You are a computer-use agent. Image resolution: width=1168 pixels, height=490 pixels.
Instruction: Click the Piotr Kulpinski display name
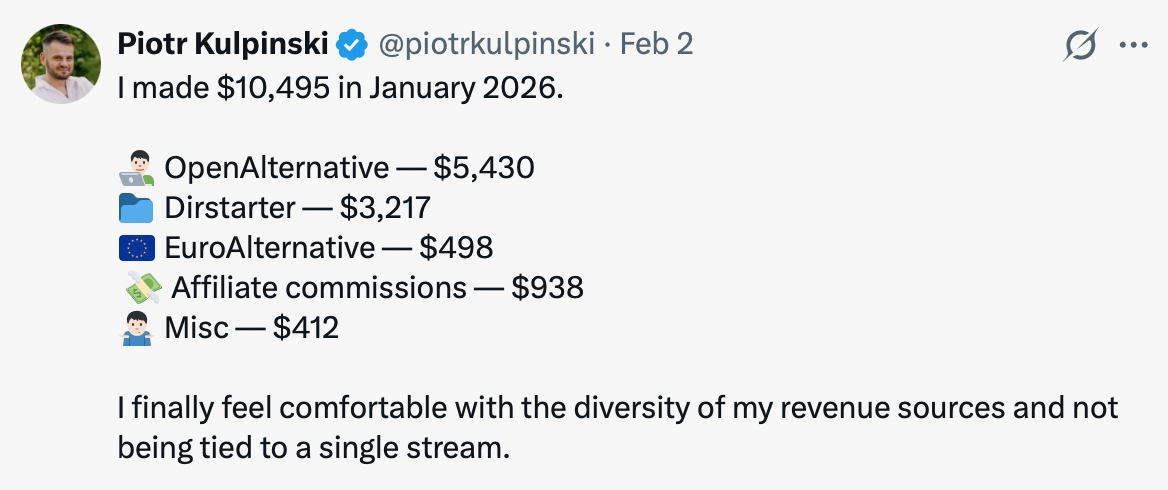point(223,44)
